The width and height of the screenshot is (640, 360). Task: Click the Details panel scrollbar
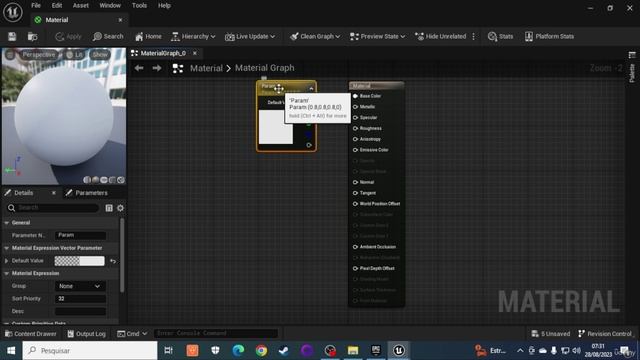coord(122,255)
